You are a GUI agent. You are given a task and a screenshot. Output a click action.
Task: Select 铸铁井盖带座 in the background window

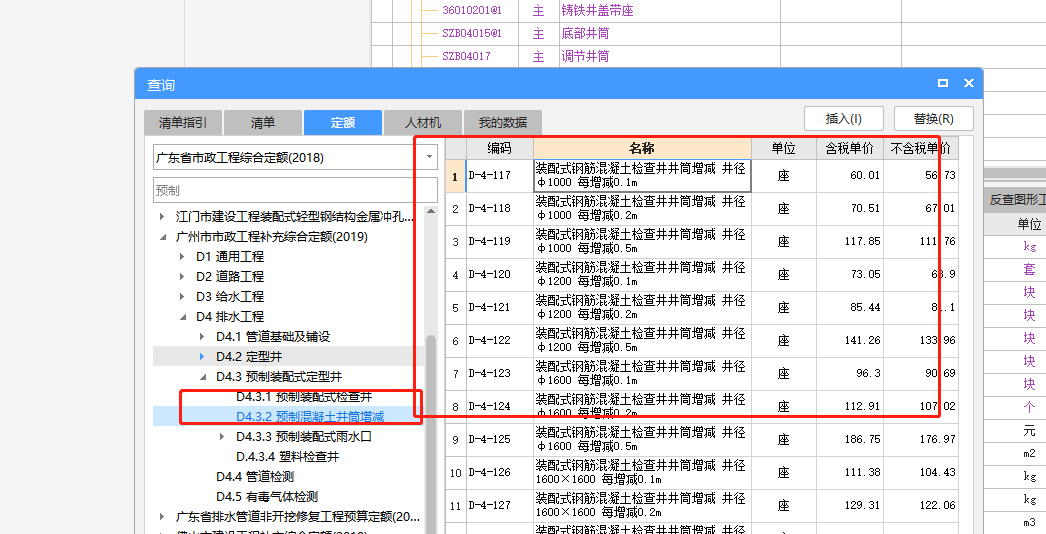click(597, 11)
